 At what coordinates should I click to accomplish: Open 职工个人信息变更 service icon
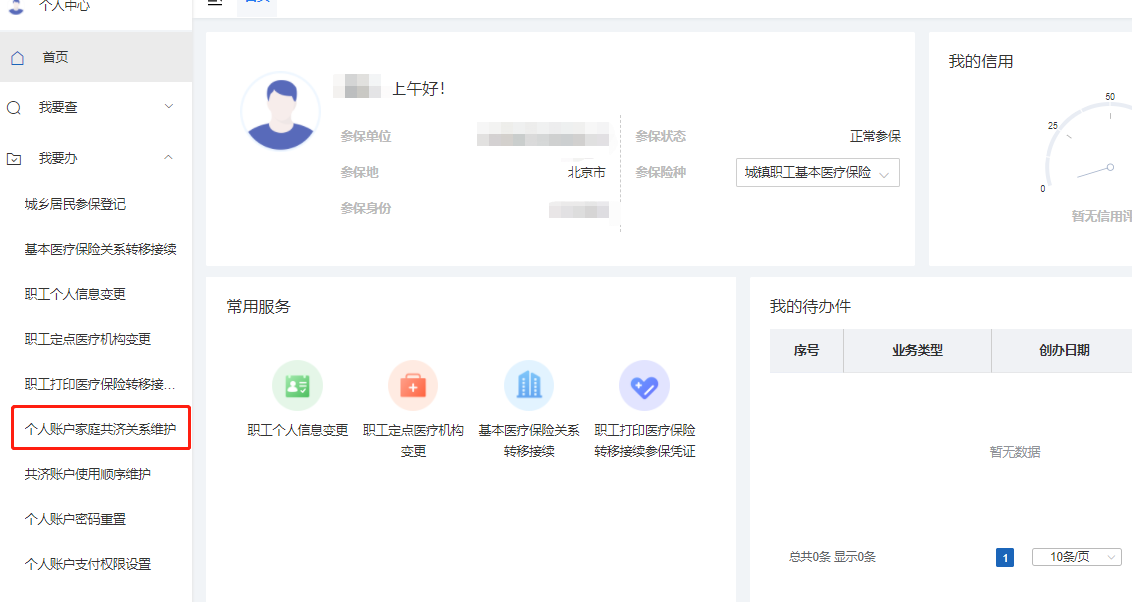[297, 384]
